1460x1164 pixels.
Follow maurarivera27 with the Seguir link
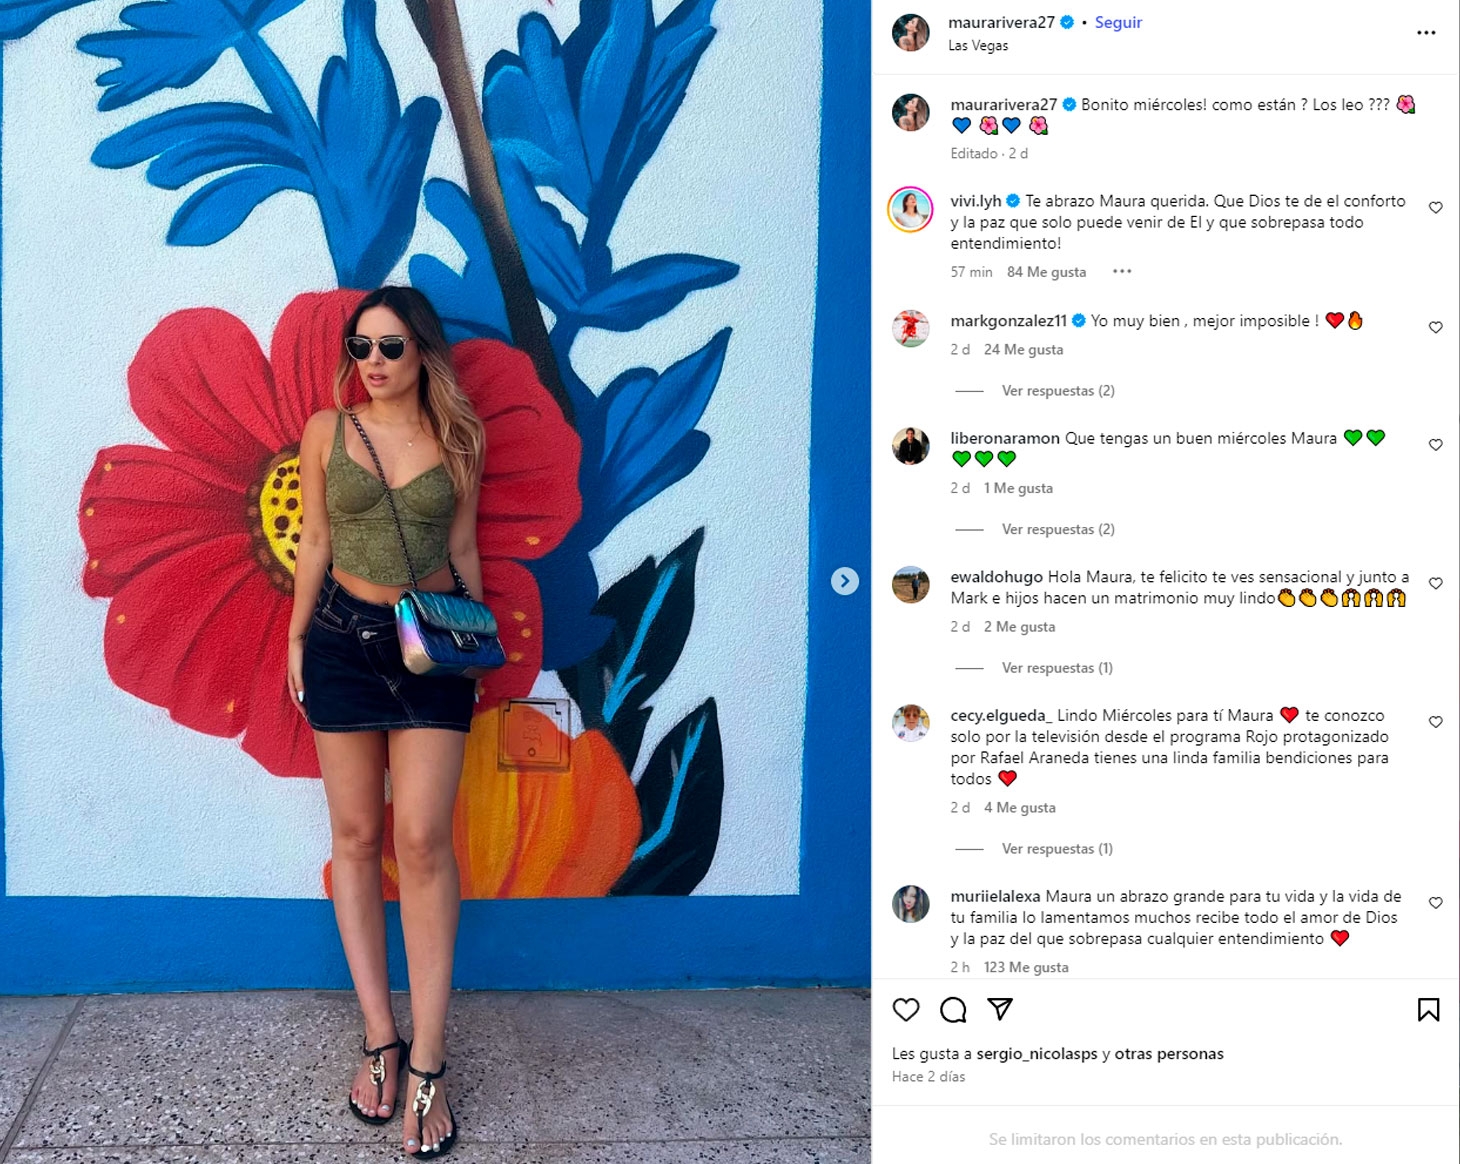pyautogui.click(x=1118, y=22)
